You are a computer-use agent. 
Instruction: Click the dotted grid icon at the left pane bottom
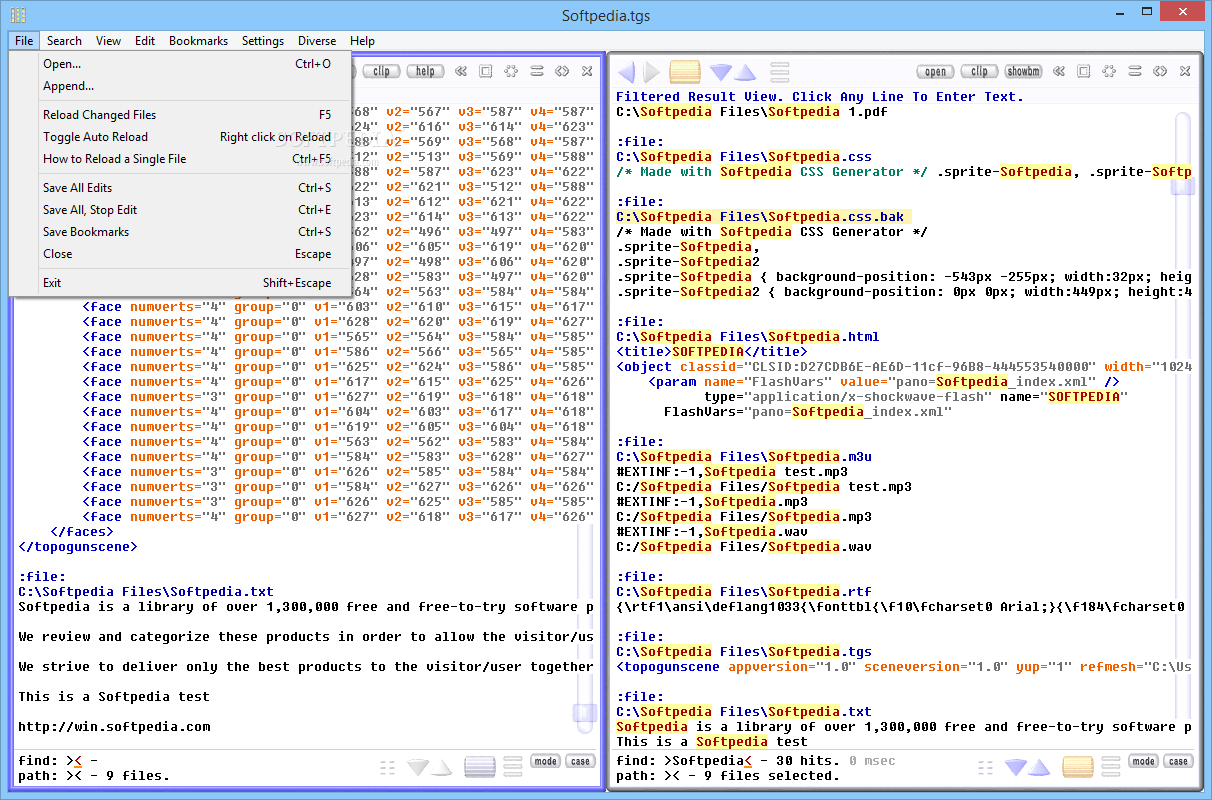point(388,767)
